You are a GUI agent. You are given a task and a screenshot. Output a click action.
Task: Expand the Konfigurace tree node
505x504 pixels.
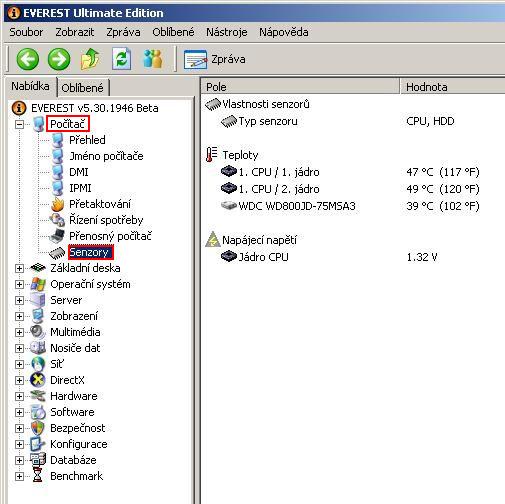tap(19, 444)
